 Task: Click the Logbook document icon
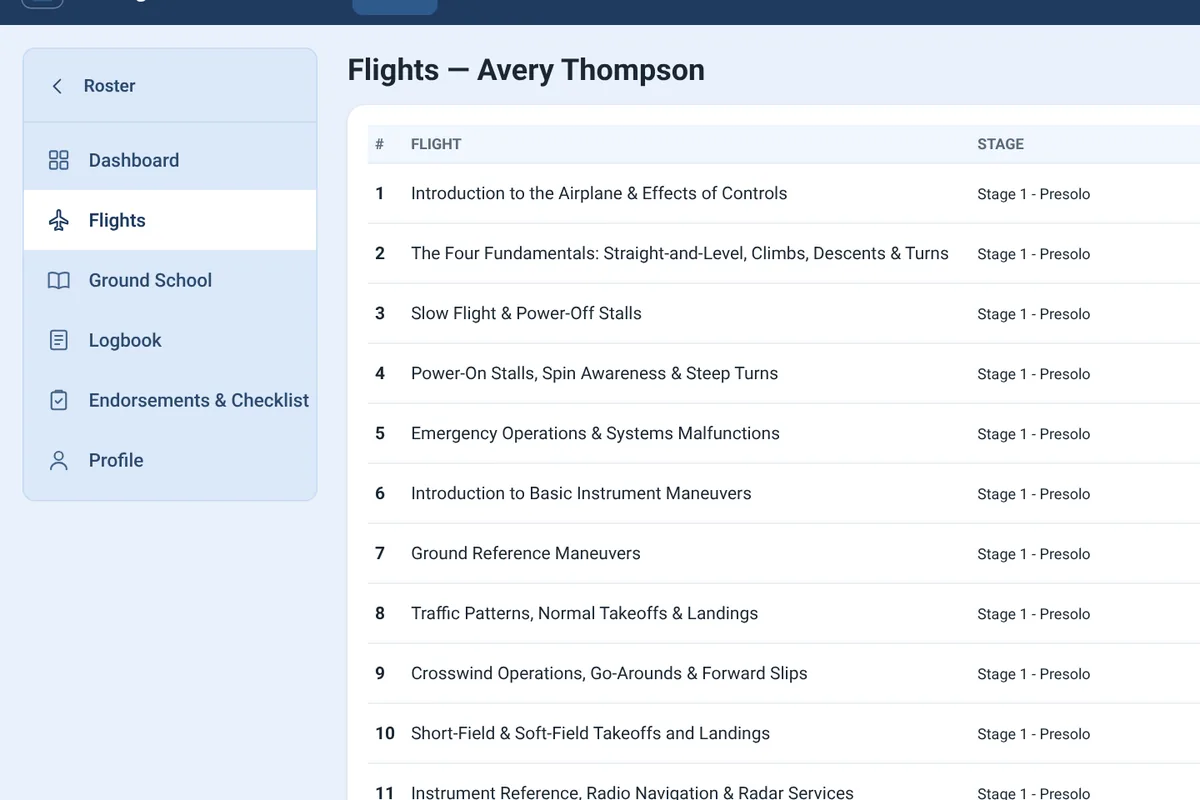[x=59, y=340]
